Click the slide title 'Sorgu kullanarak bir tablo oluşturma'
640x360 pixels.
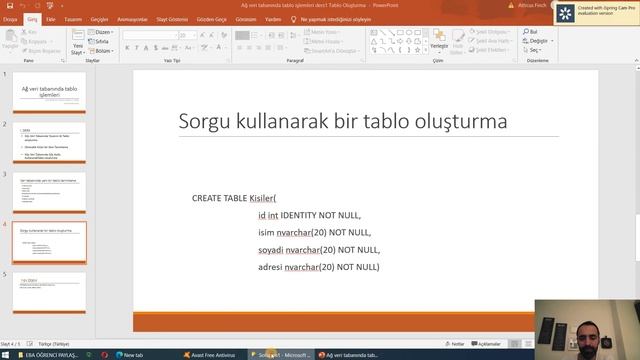(x=343, y=121)
